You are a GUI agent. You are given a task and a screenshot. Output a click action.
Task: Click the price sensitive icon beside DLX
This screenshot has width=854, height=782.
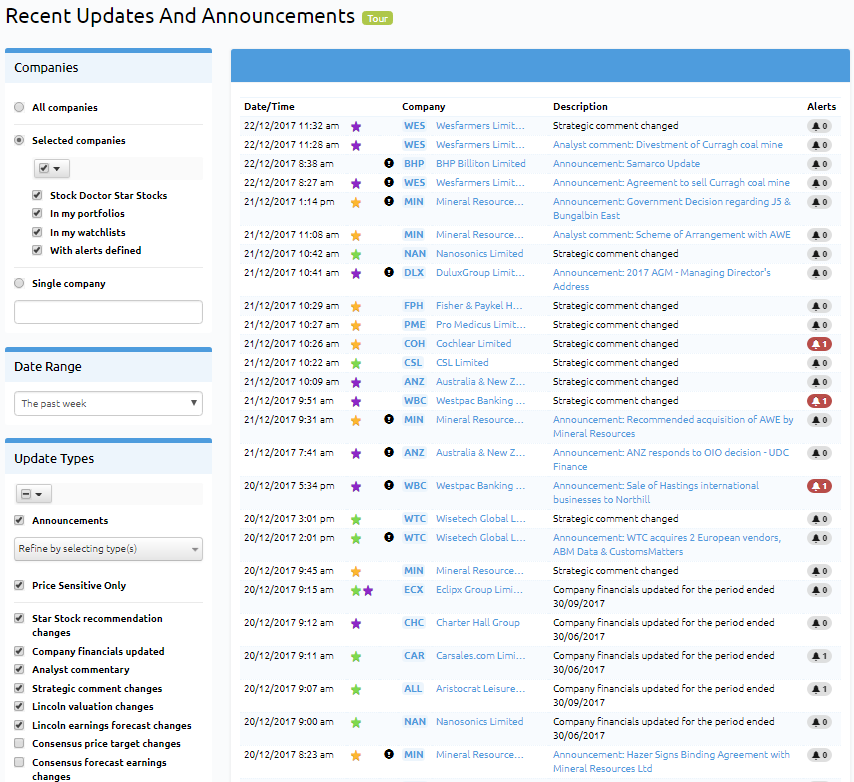pyautogui.click(x=388, y=272)
